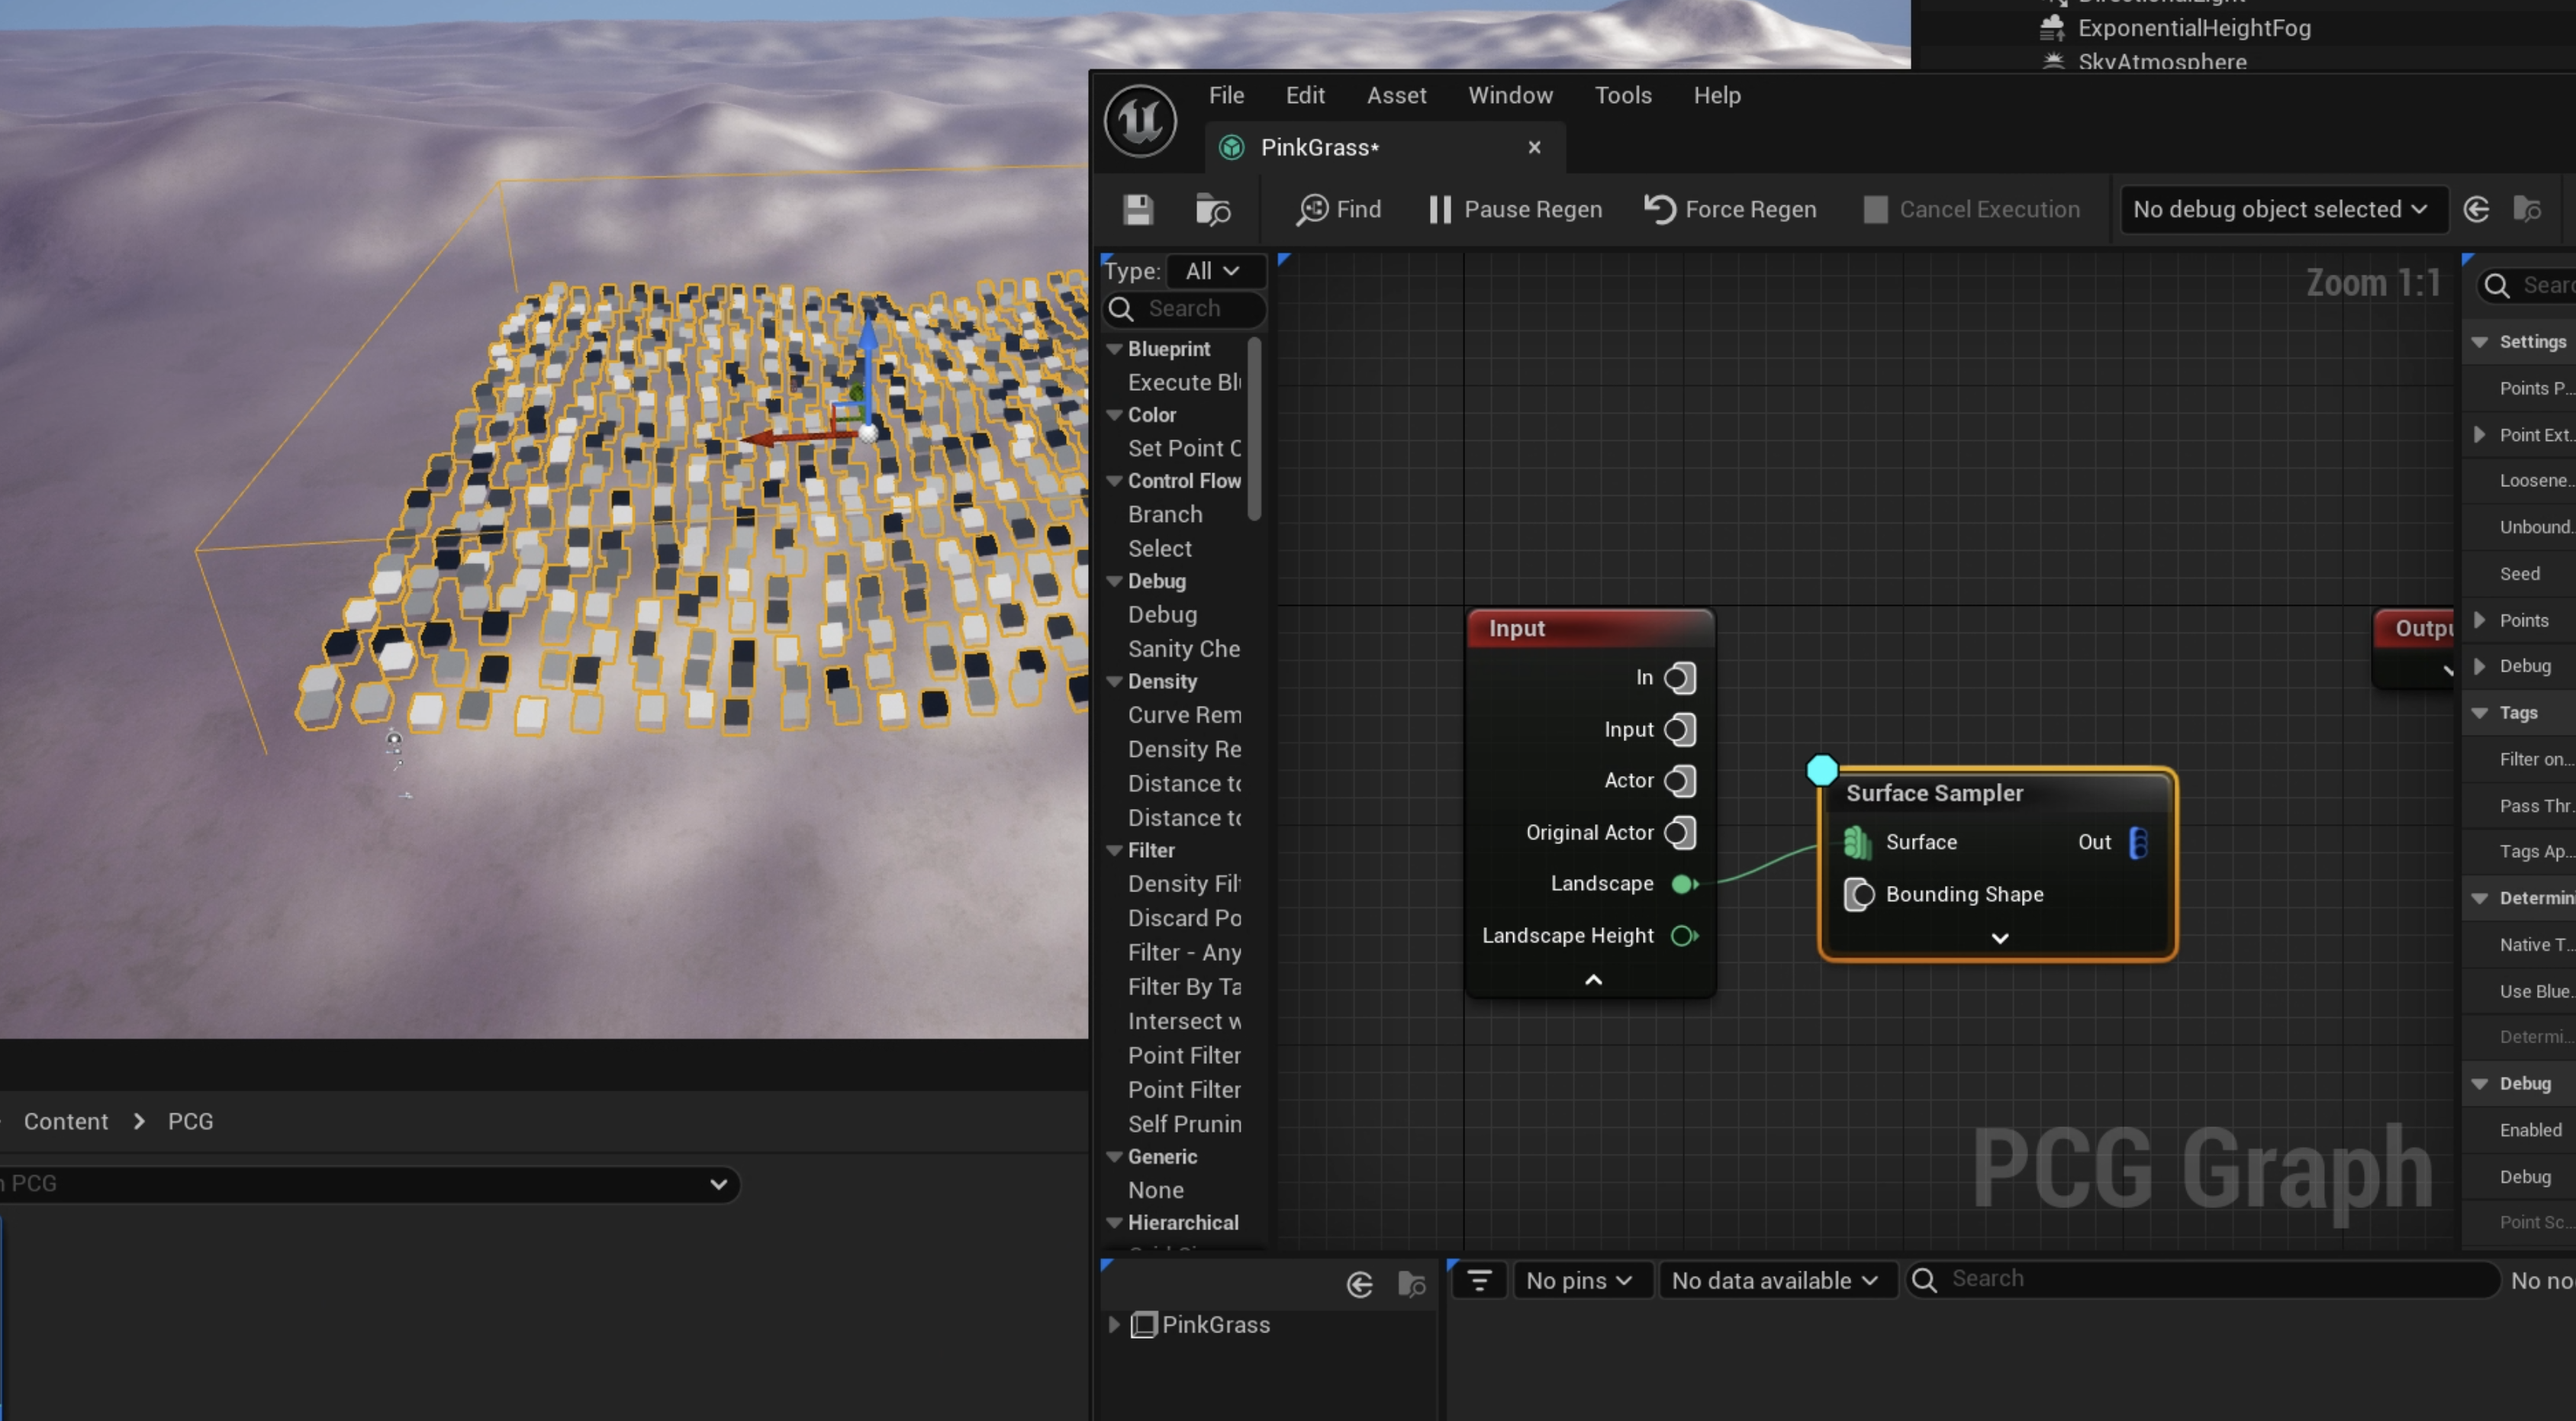Click the Landscape Height output pin
Viewport: 2576px width, 1421px height.
click(x=1684, y=936)
